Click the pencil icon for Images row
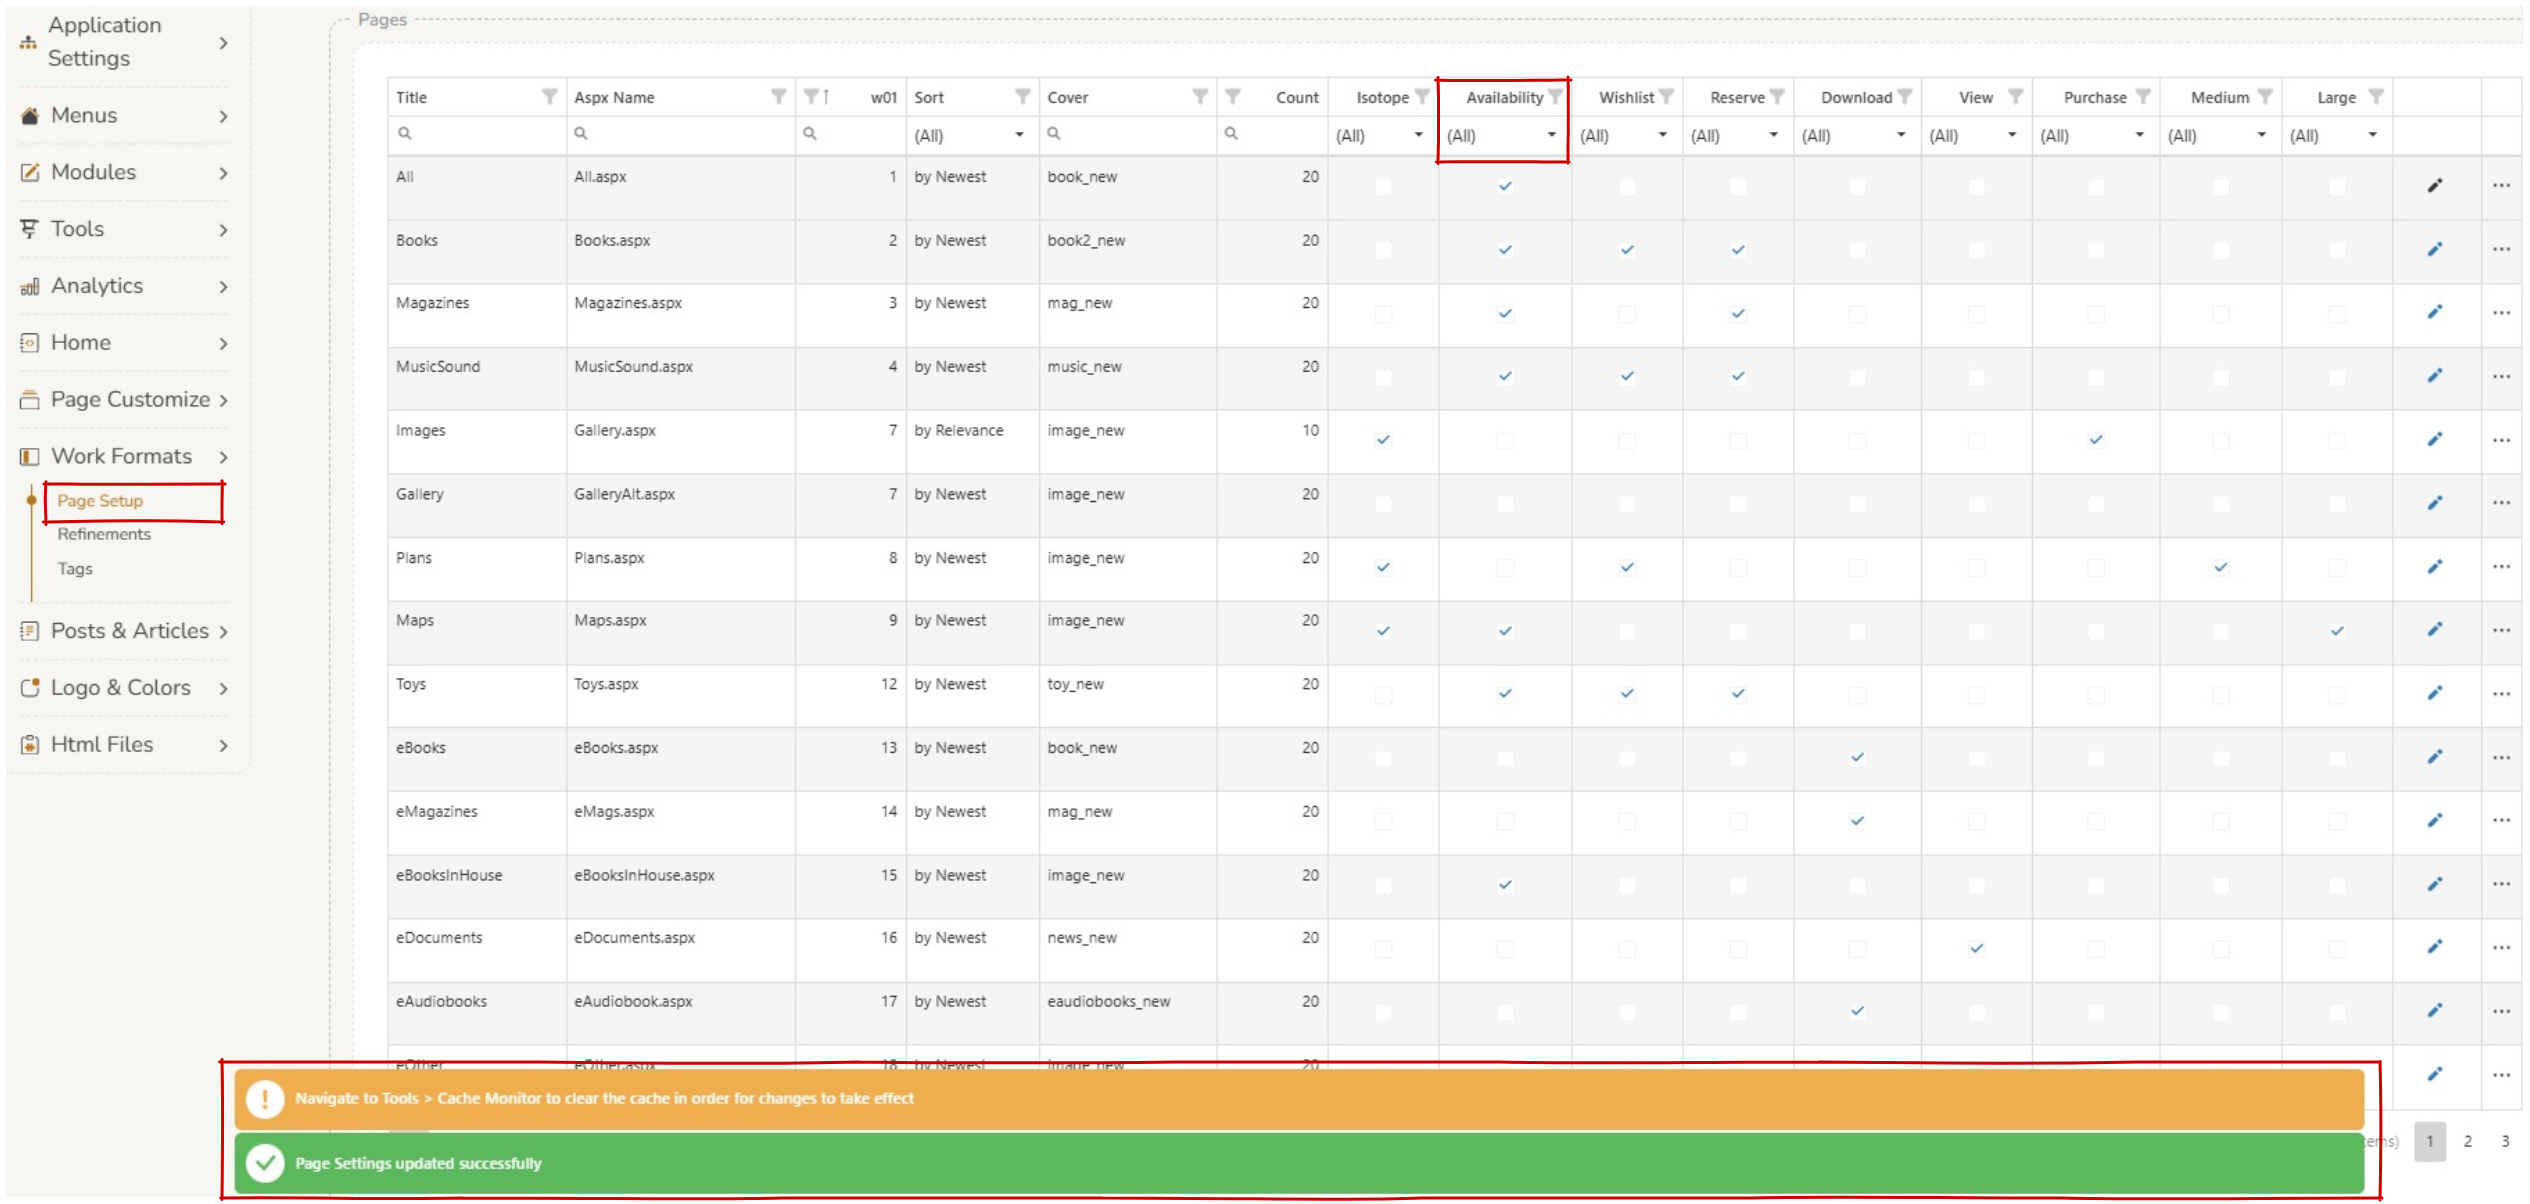Viewport: 2530px width, 1204px height. pos(2434,439)
